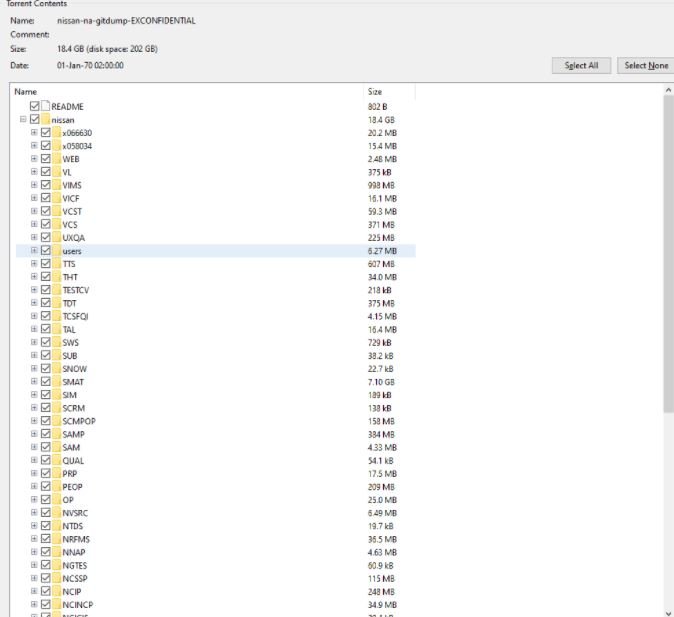Uncheck the WEB folder checkbox
The image size is (674, 617).
pos(46,159)
